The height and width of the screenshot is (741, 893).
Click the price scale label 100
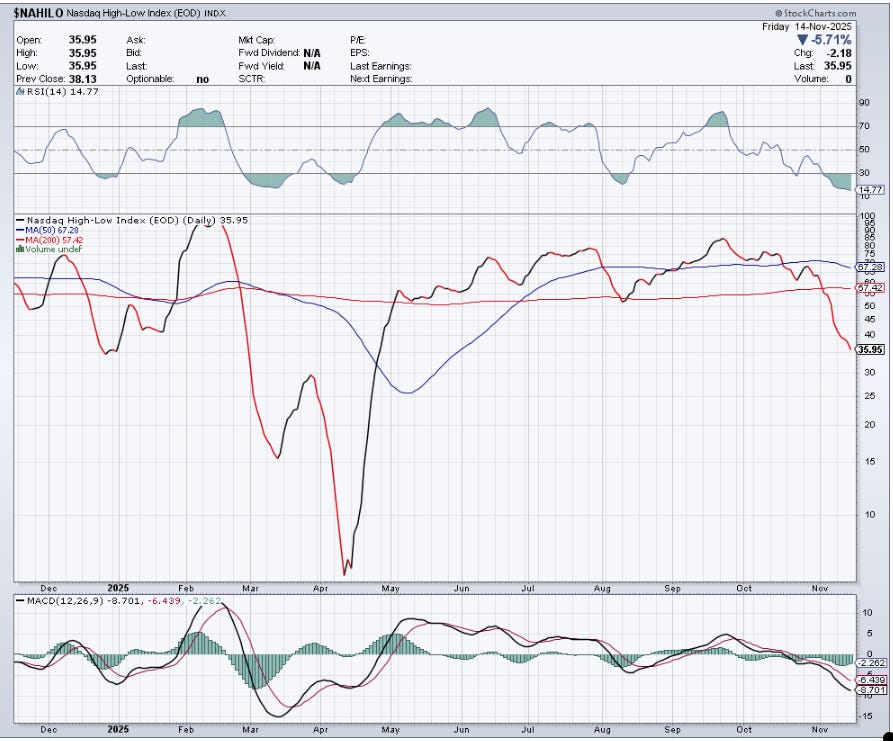[867, 216]
